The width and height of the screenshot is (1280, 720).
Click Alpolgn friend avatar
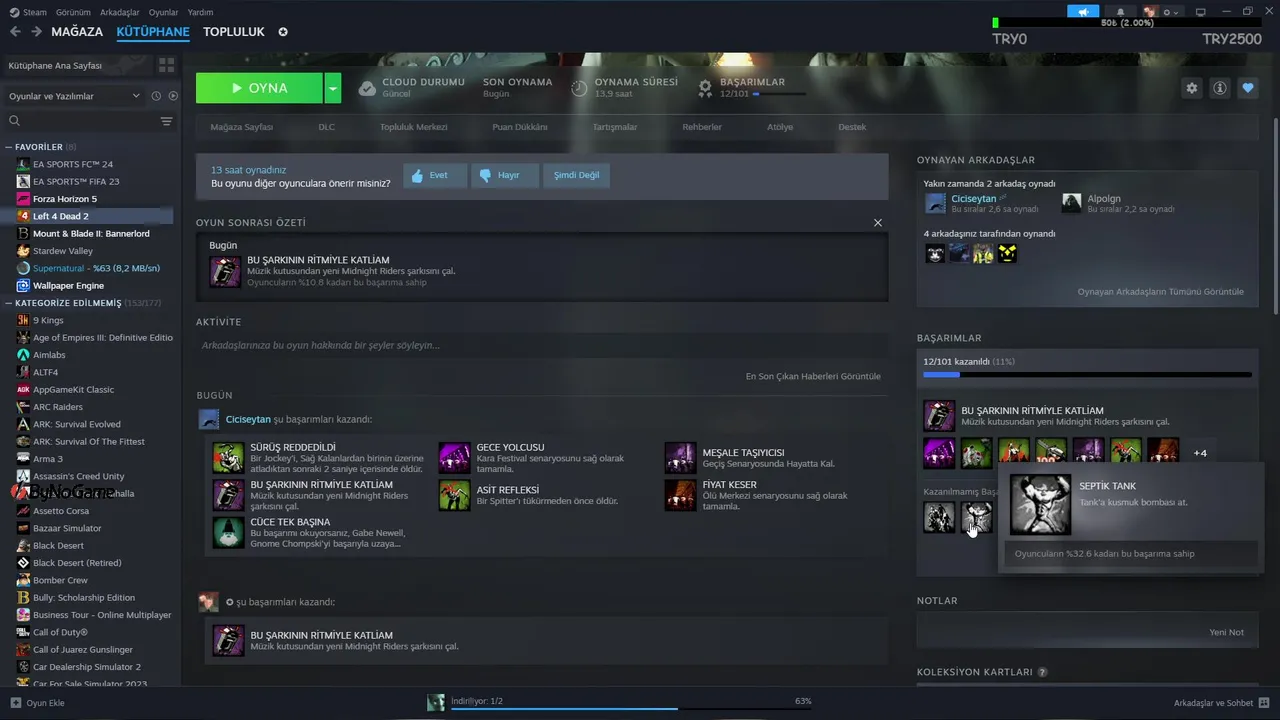click(1072, 203)
